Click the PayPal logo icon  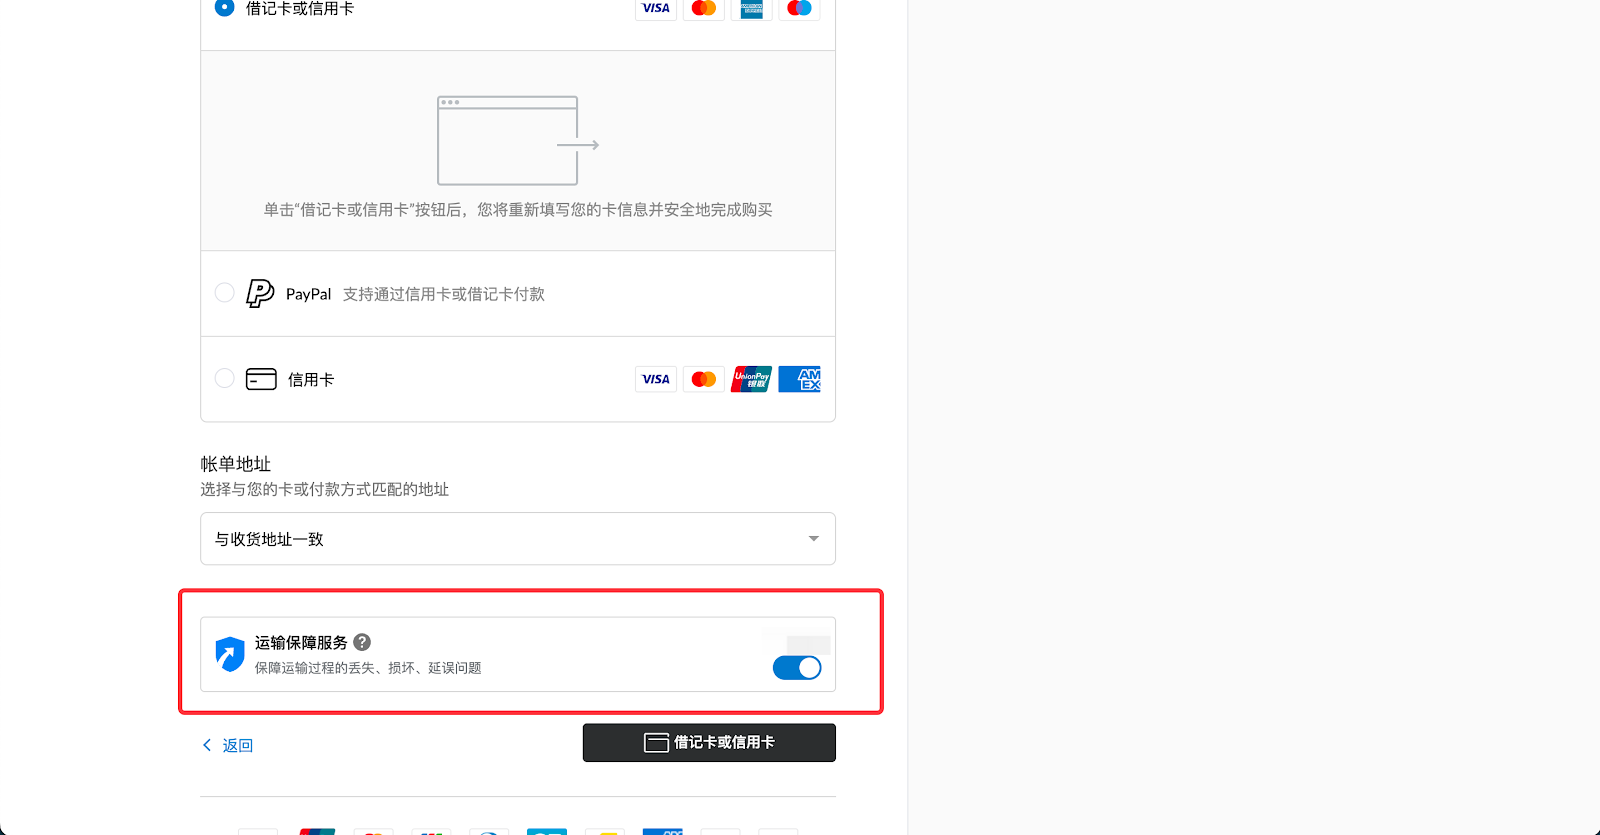[260, 293]
